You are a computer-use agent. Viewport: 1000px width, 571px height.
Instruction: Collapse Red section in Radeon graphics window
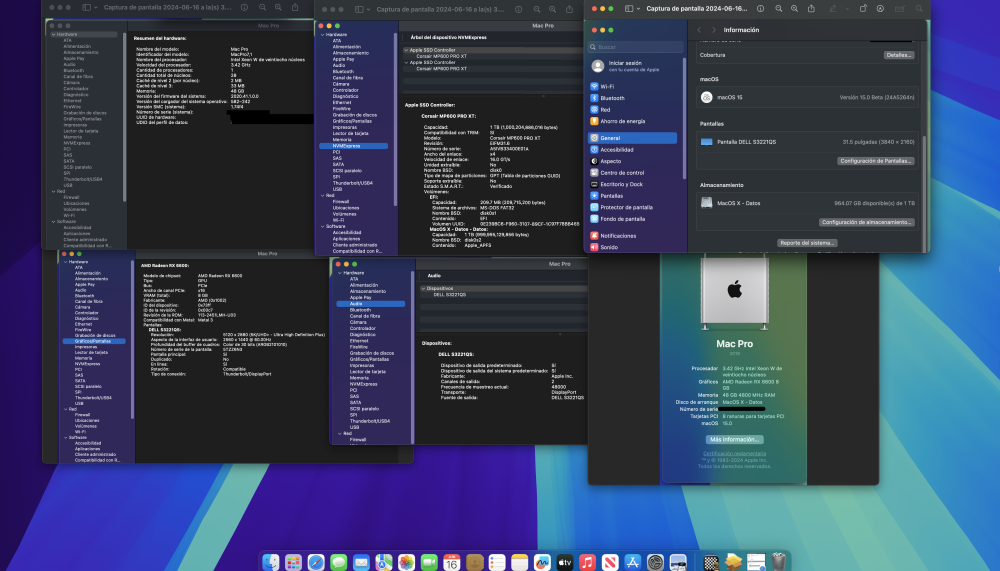(x=66, y=409)
